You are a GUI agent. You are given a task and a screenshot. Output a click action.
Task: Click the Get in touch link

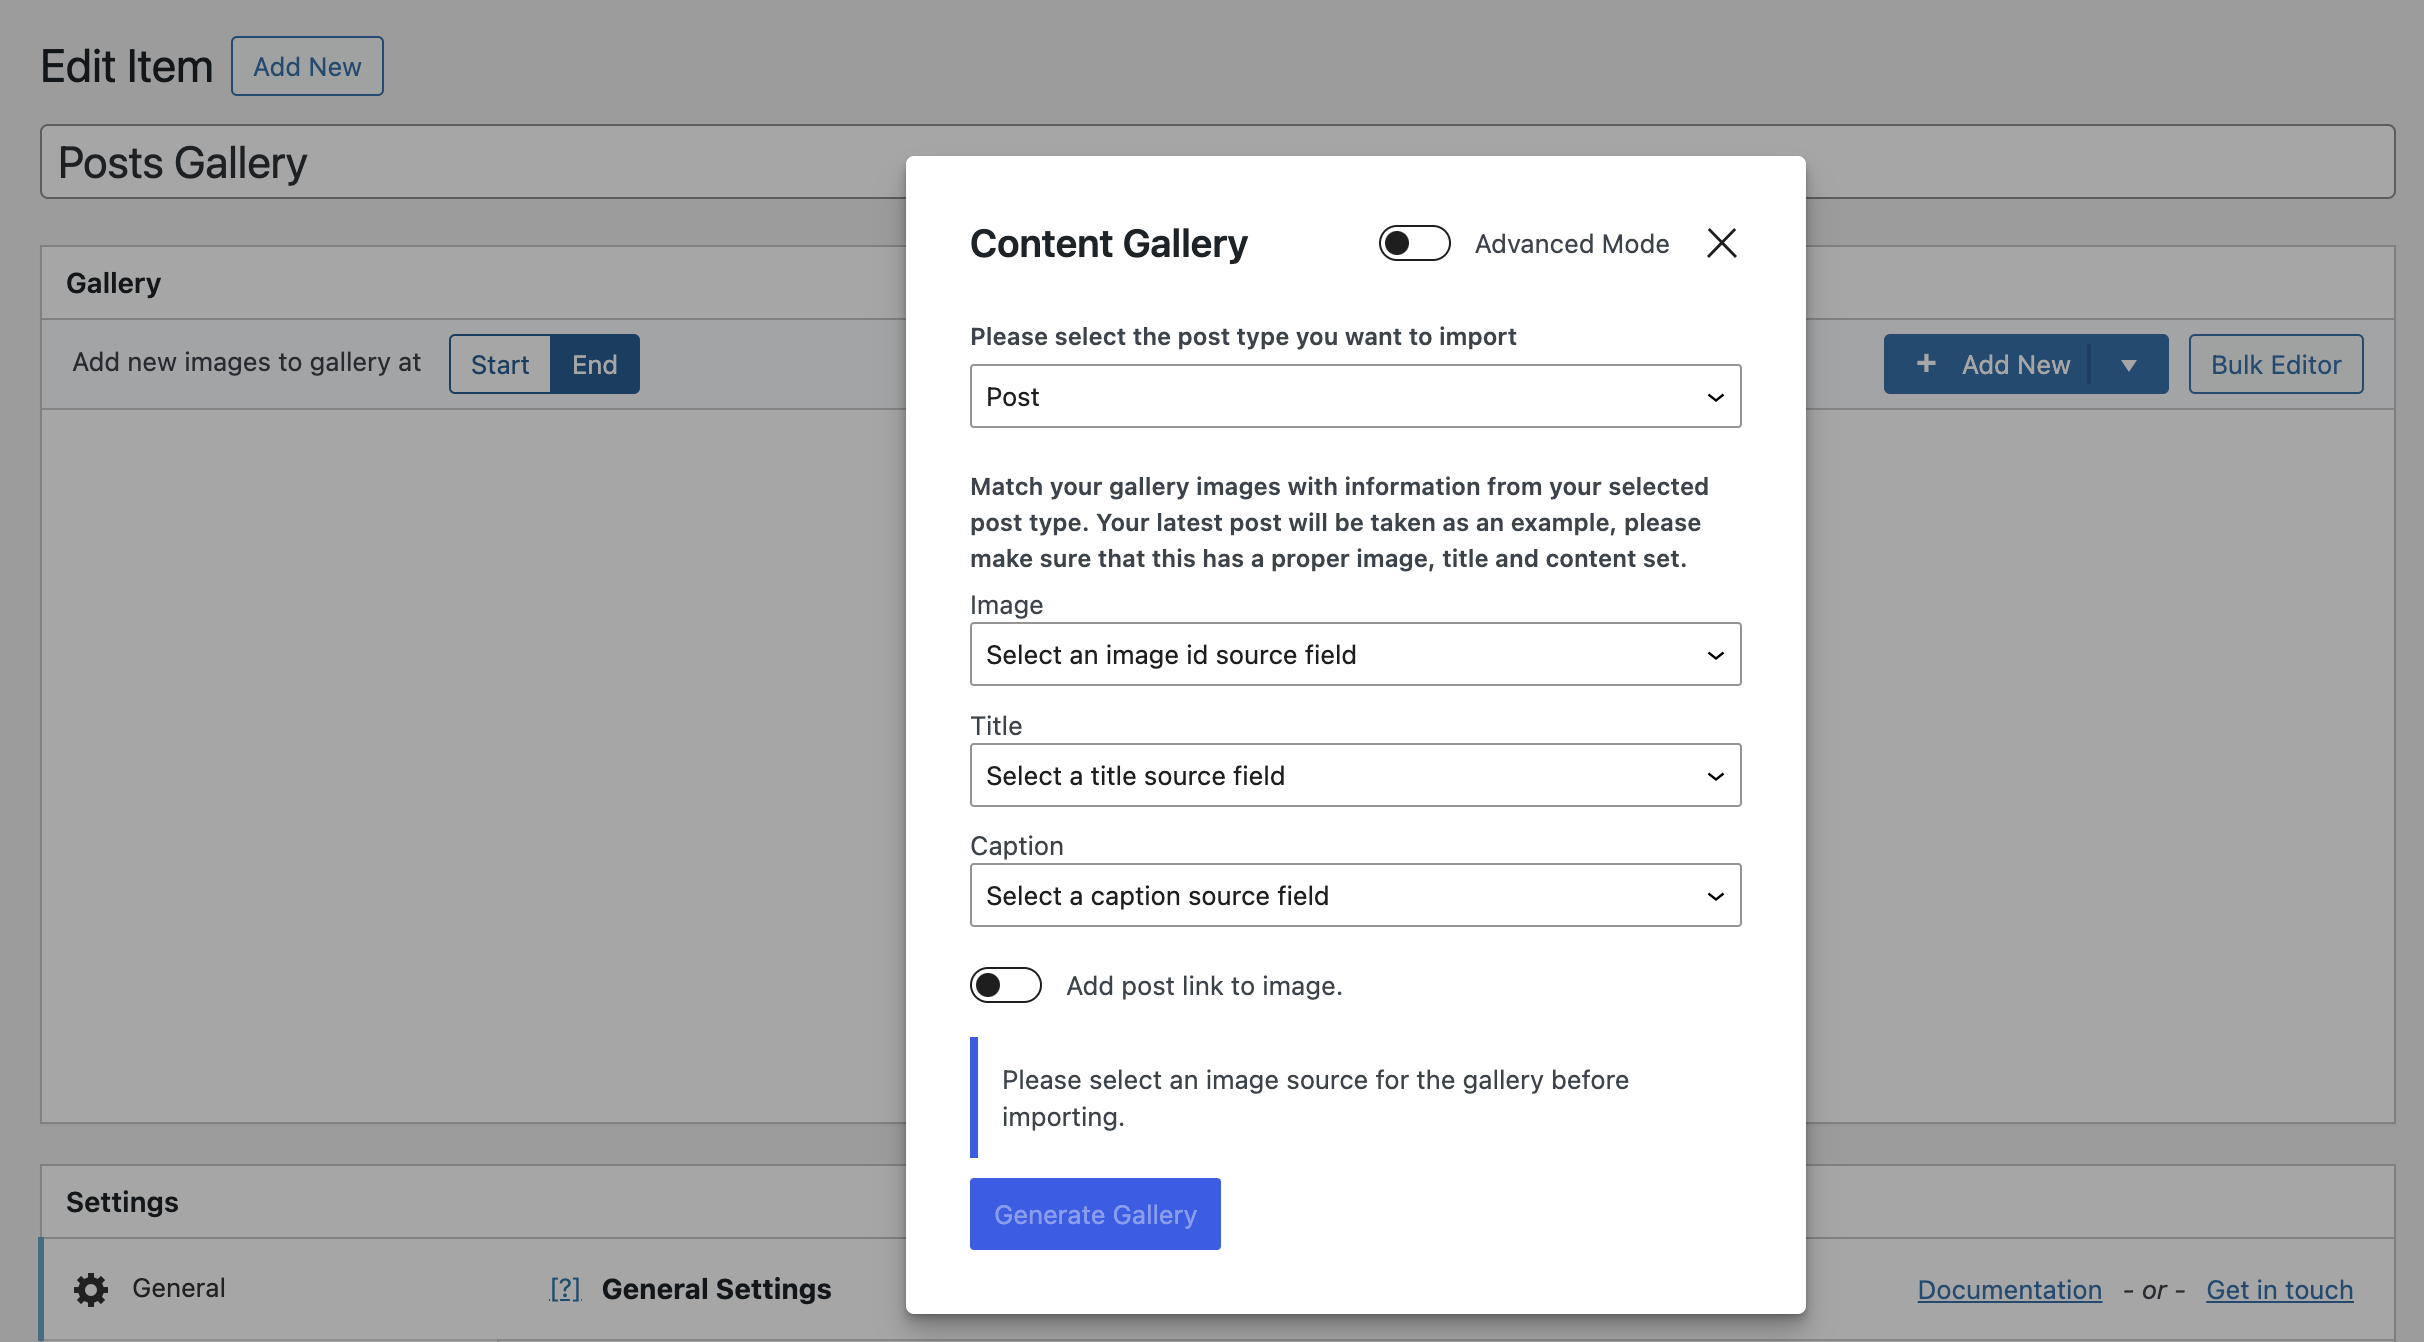coord(2279,1290)
